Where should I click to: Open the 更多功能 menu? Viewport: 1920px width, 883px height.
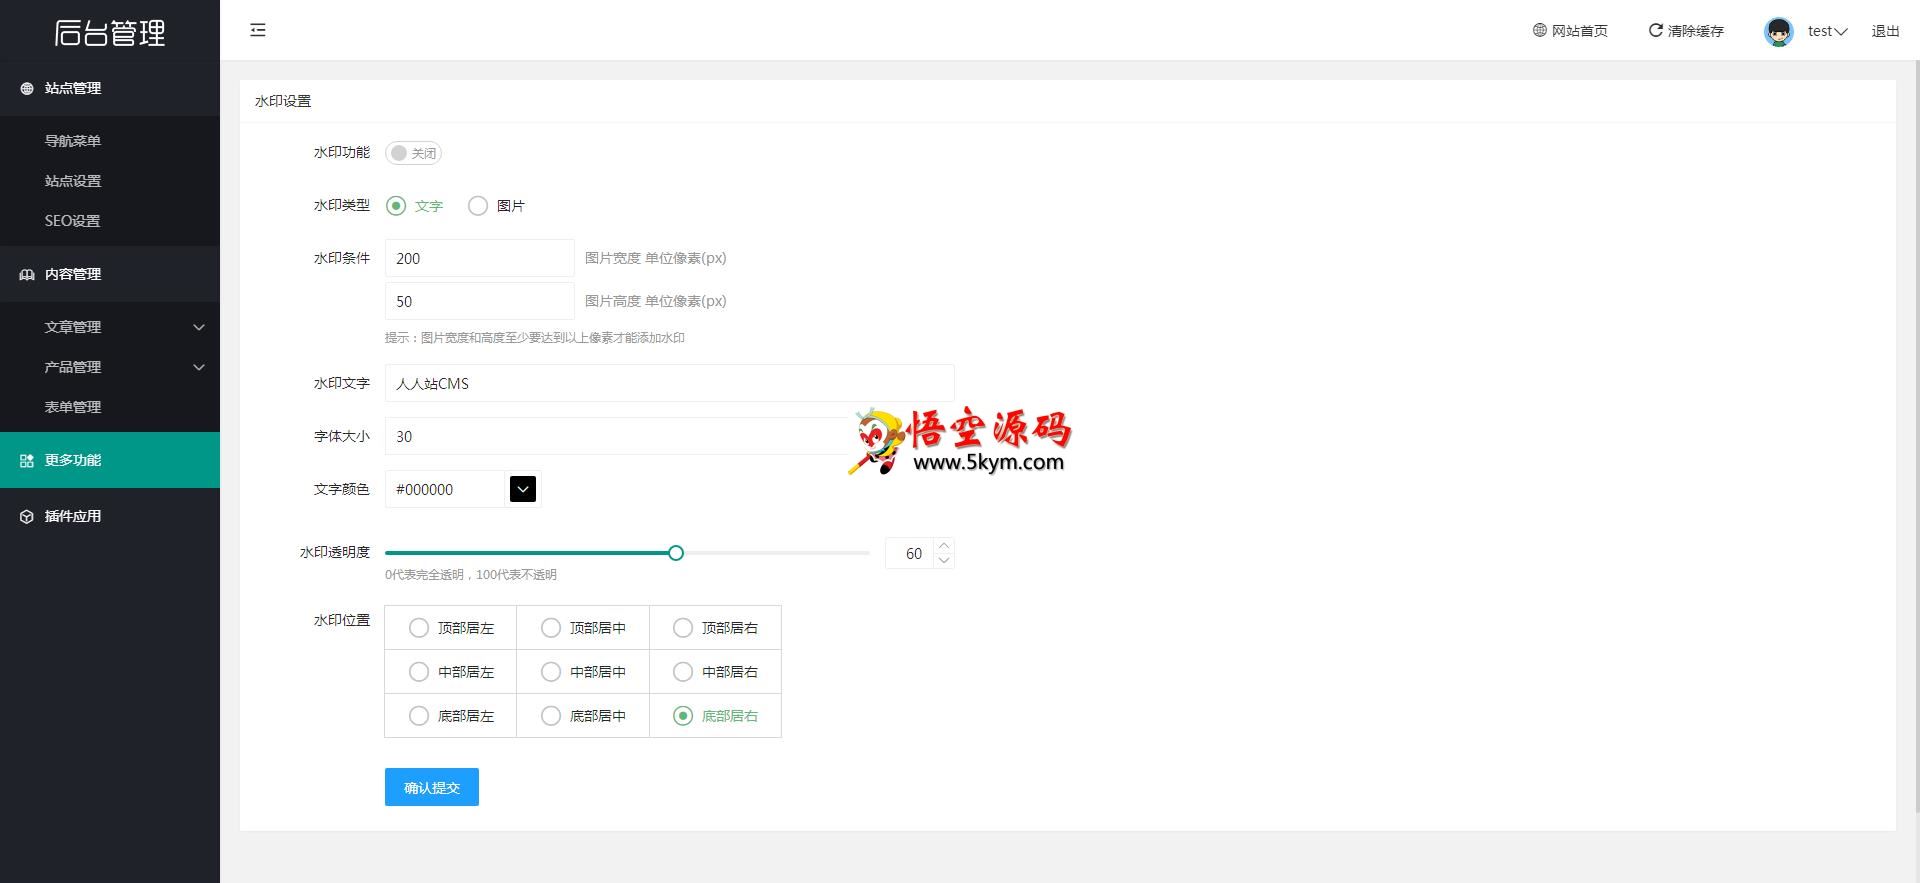[110, 460]
